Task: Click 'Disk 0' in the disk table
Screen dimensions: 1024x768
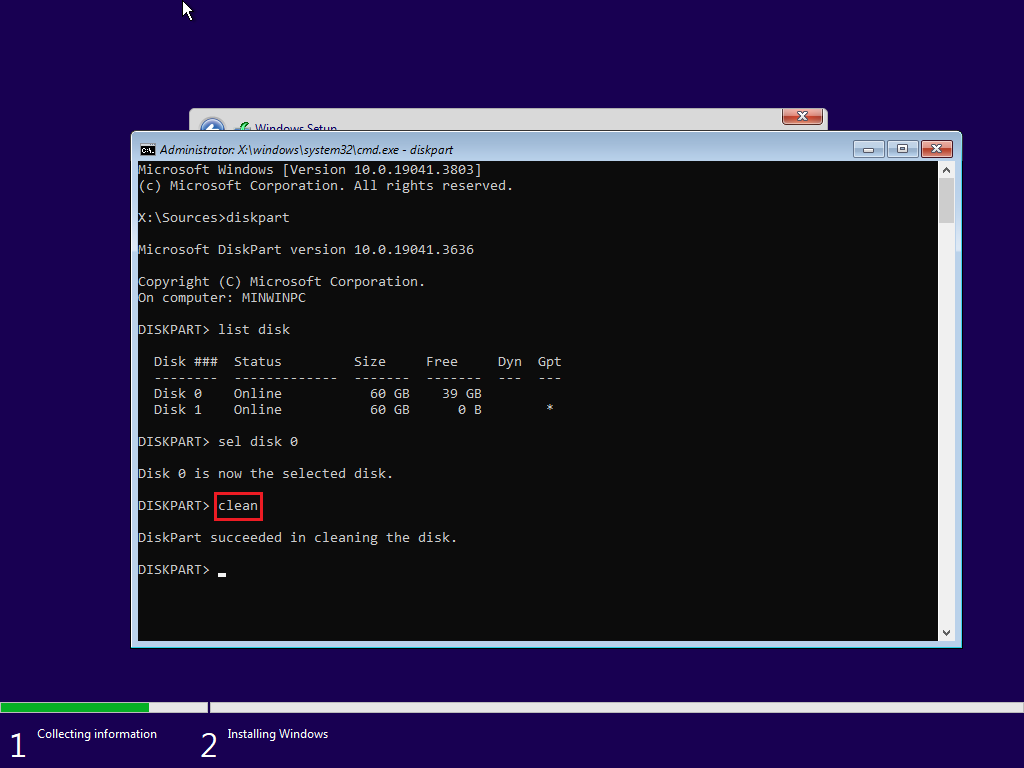Action: click(x=178, y=394)
